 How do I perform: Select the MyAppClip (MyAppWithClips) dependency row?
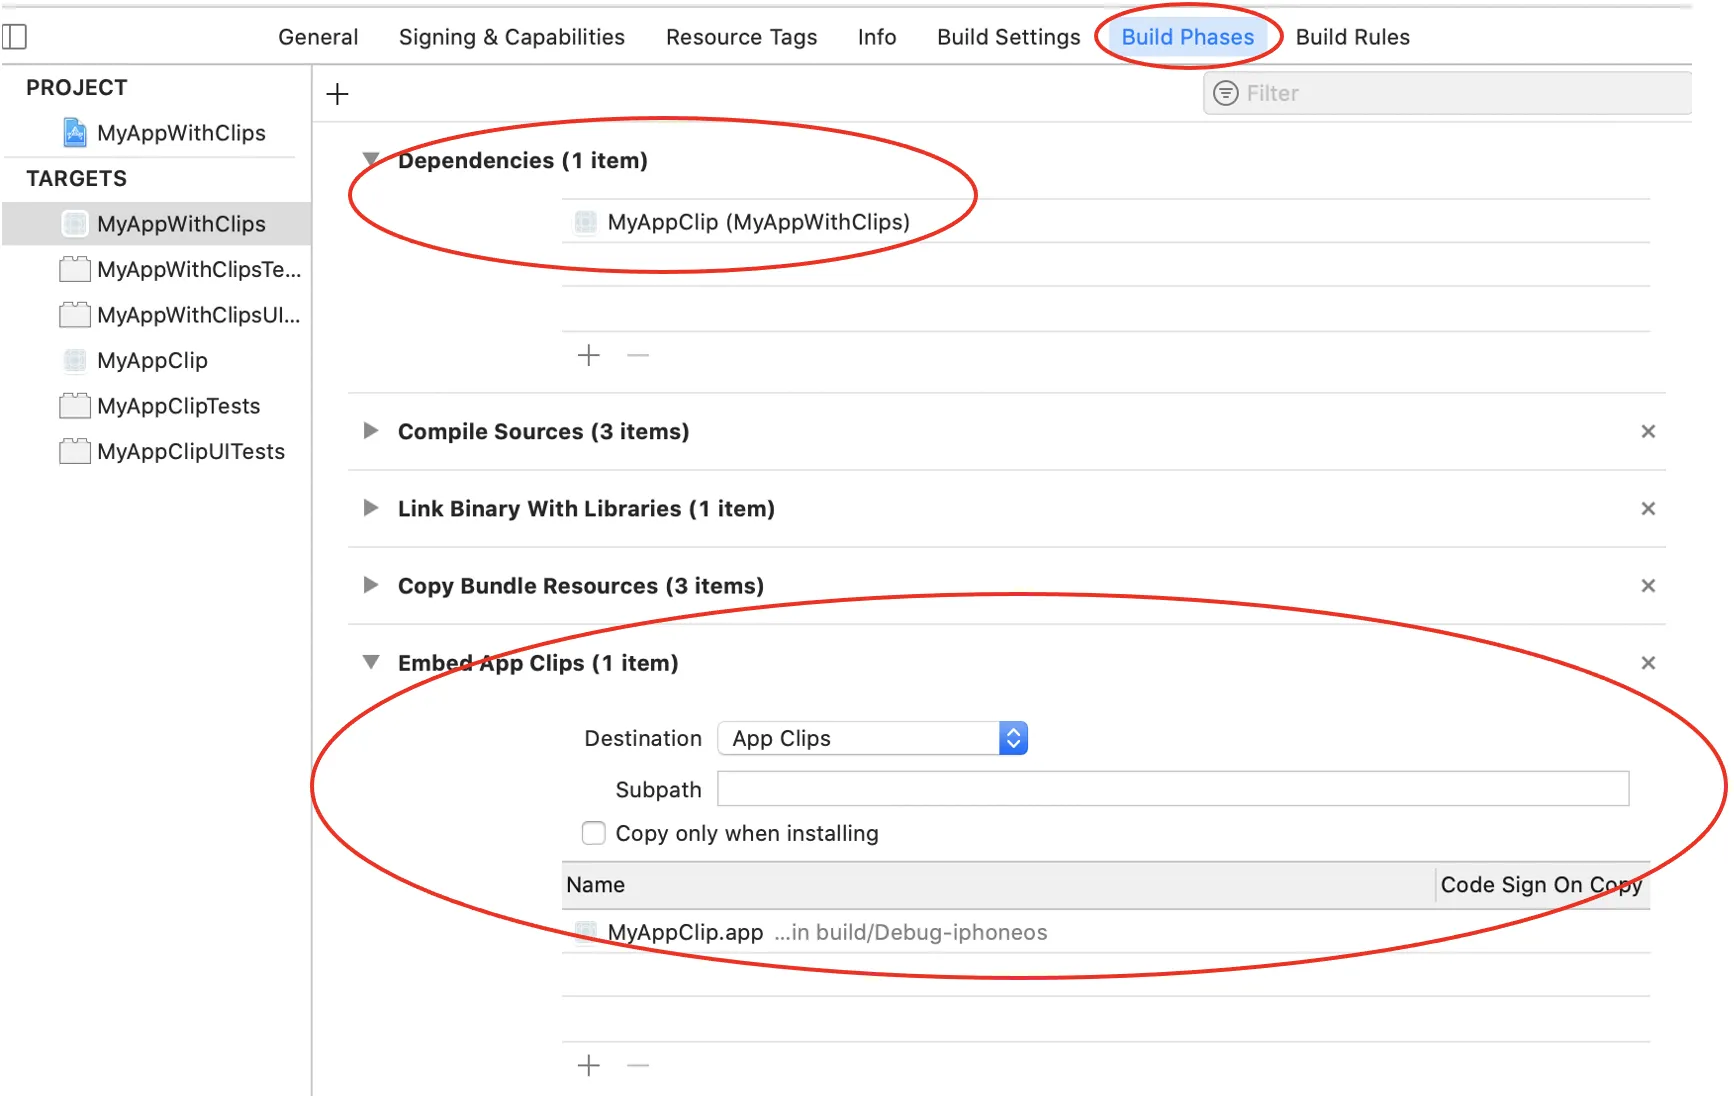pos(1106,222)
